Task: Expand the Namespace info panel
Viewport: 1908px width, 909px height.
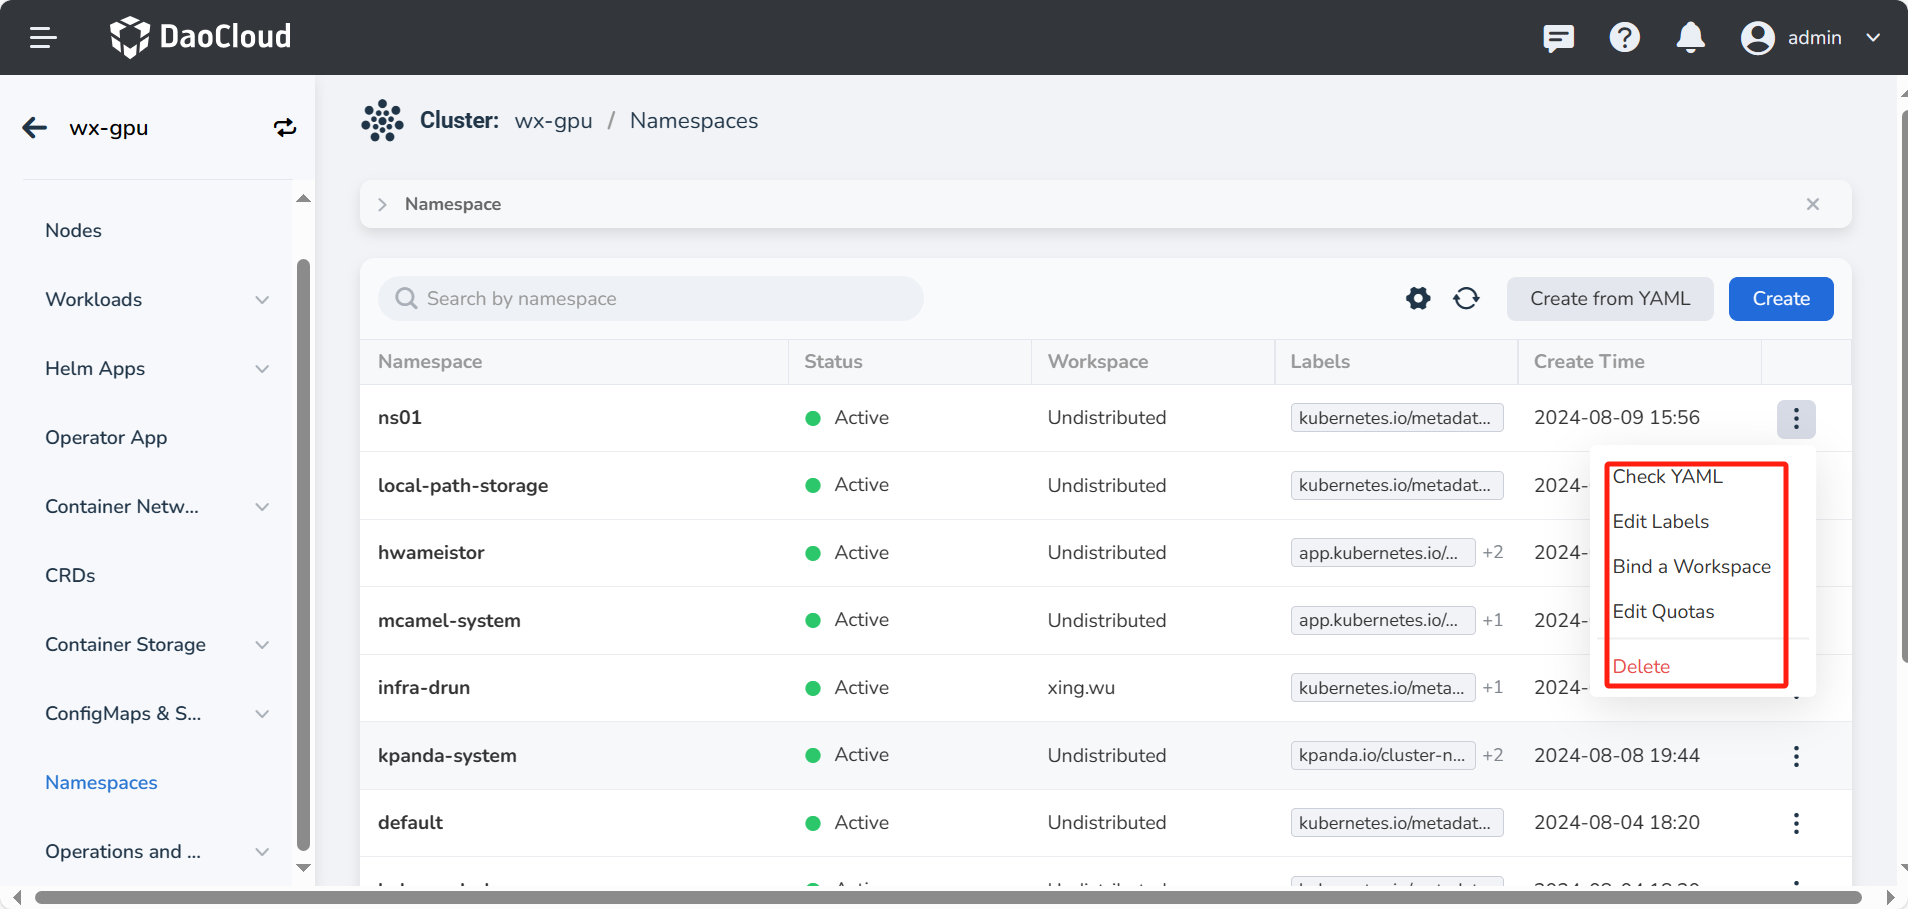Action: coord(382,204)
